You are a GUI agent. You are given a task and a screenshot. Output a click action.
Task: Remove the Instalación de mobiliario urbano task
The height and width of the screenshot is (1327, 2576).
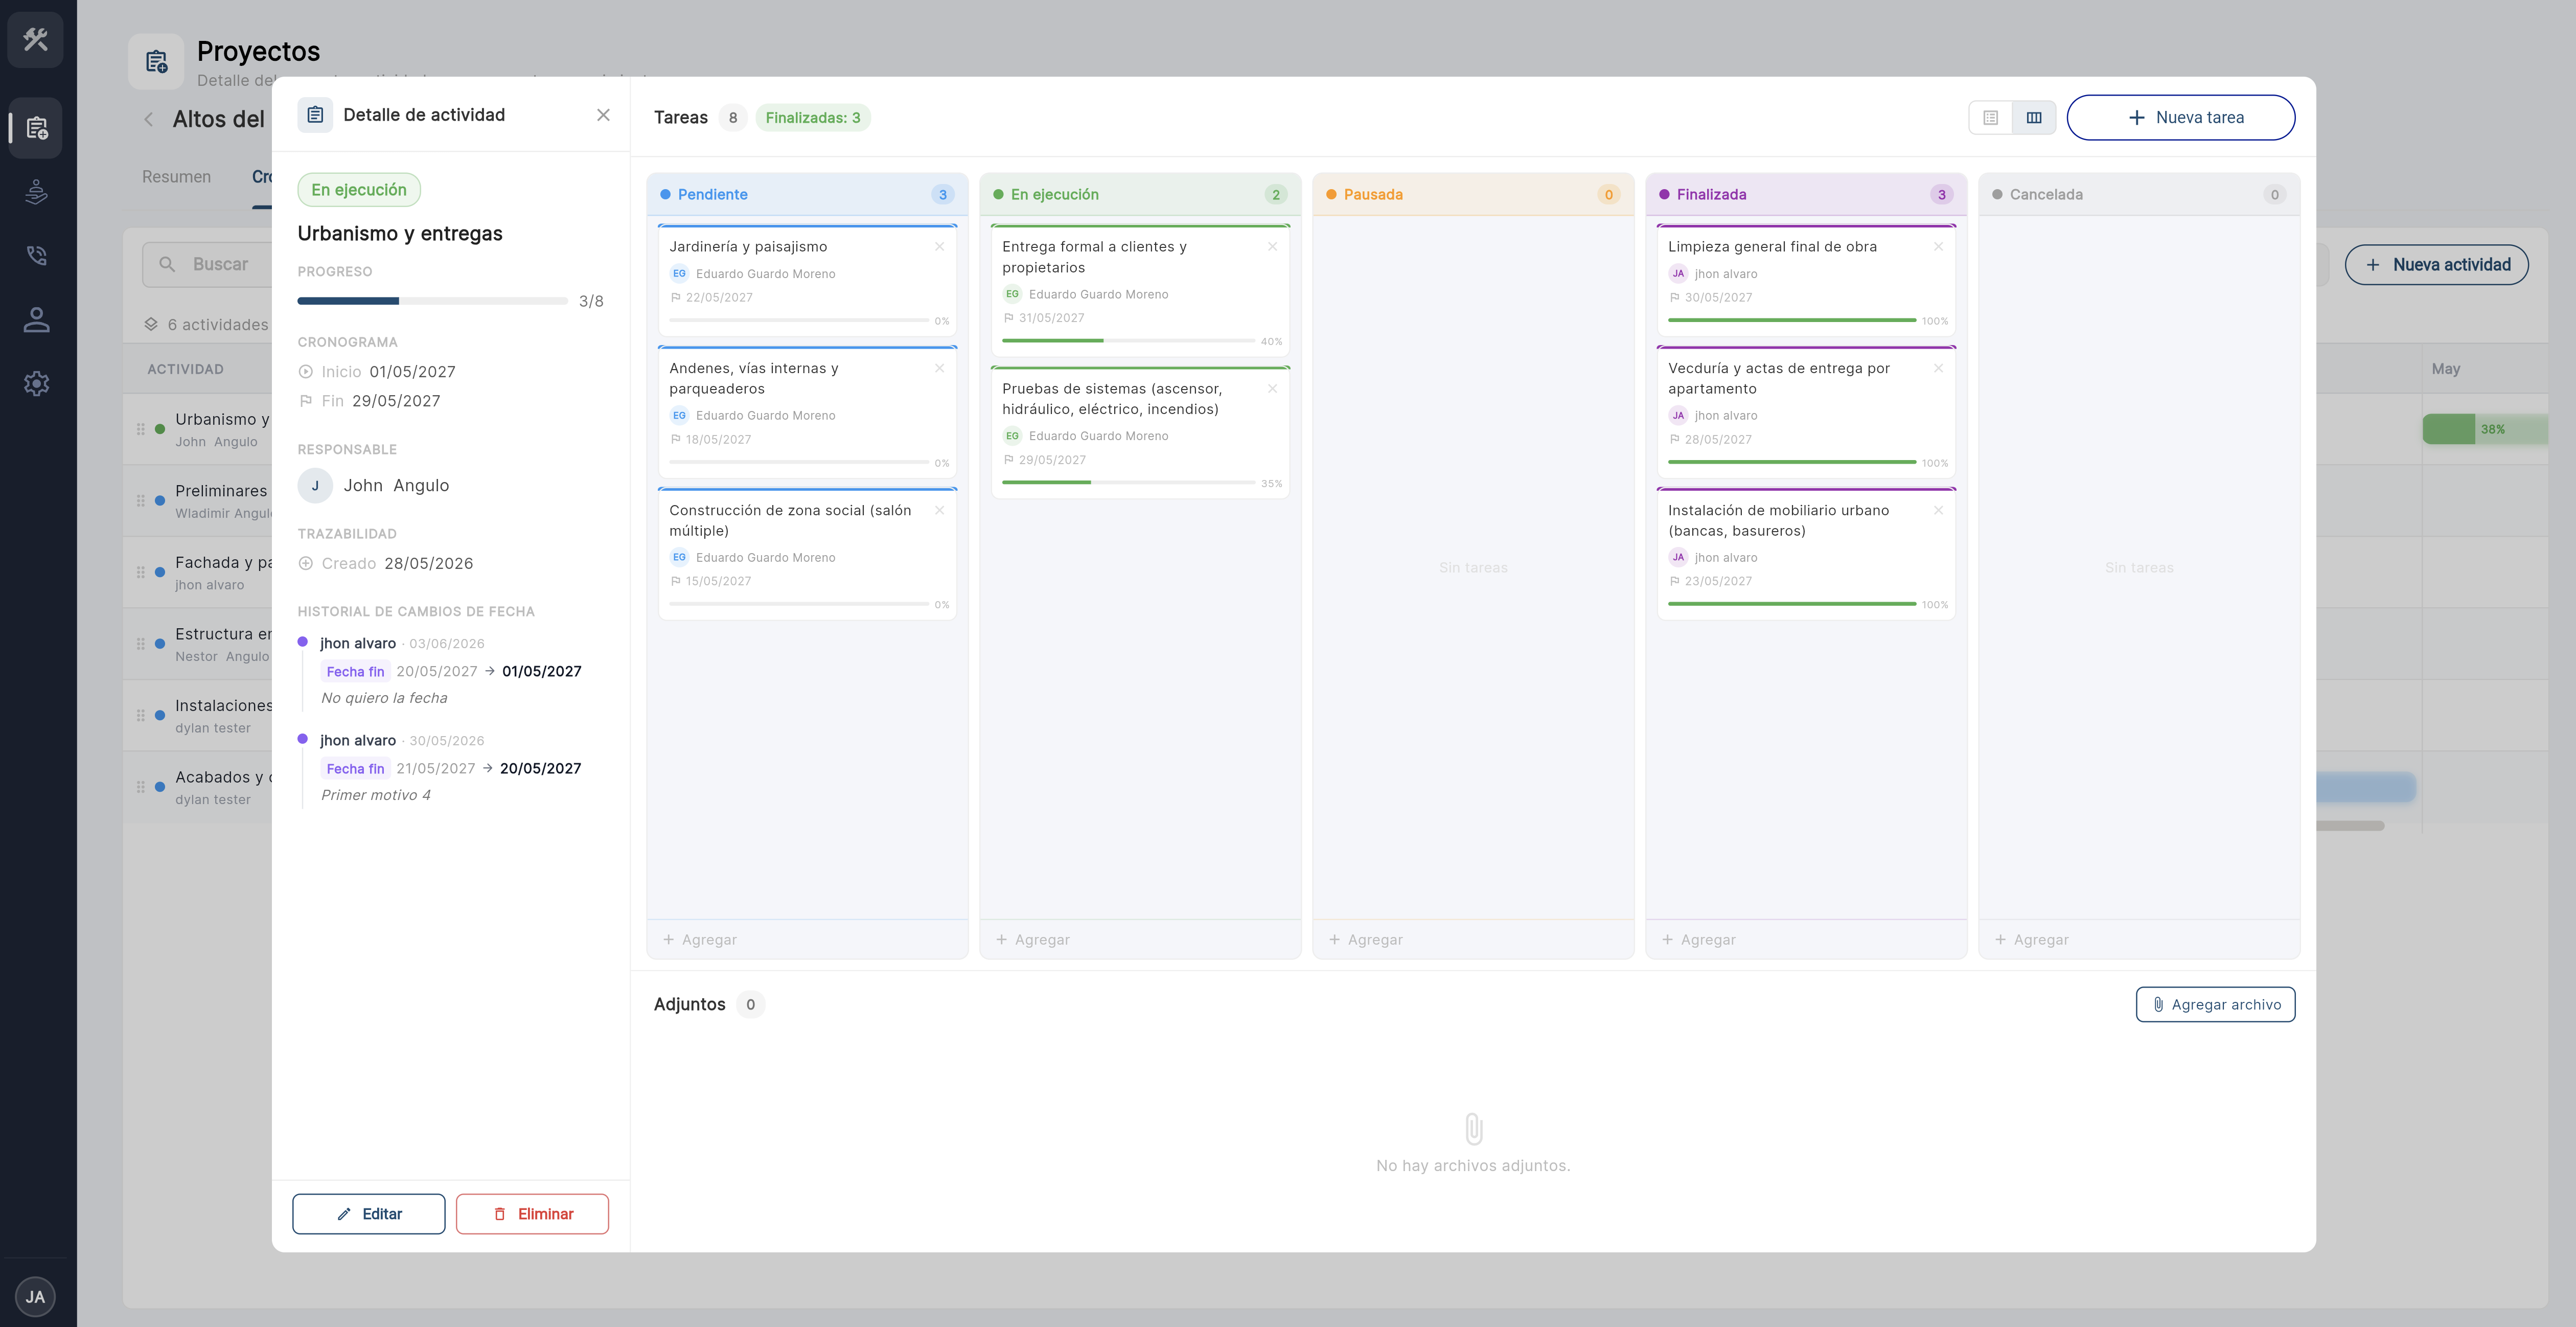pyautogui.click(x=1938, y=511)
